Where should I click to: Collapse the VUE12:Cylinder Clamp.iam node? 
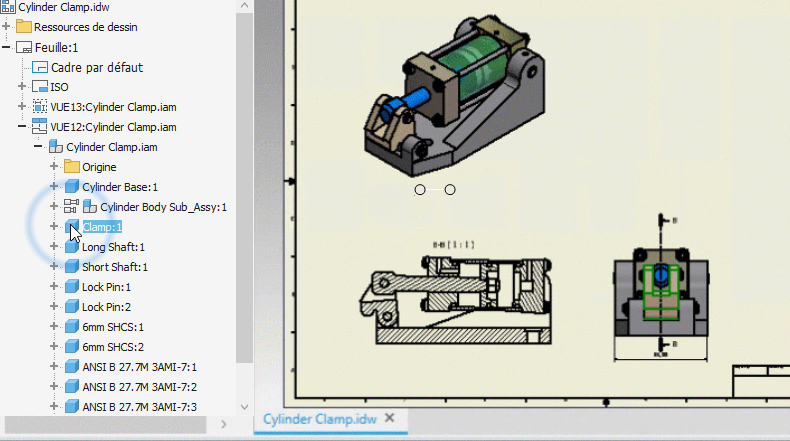tap(22, 127)
